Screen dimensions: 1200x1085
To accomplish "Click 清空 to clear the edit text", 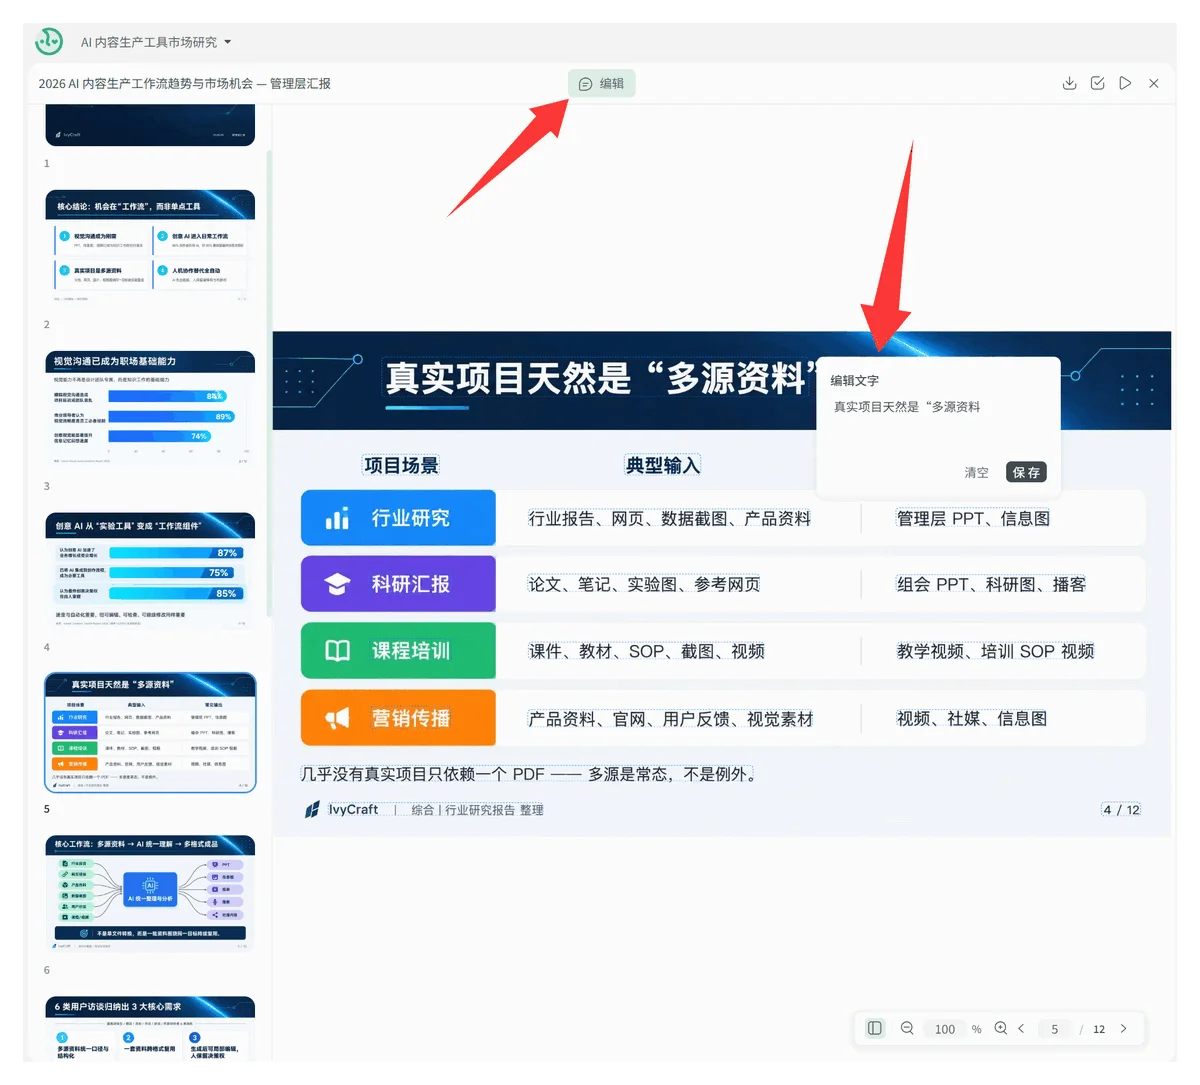I will click(x=976, y=472).
